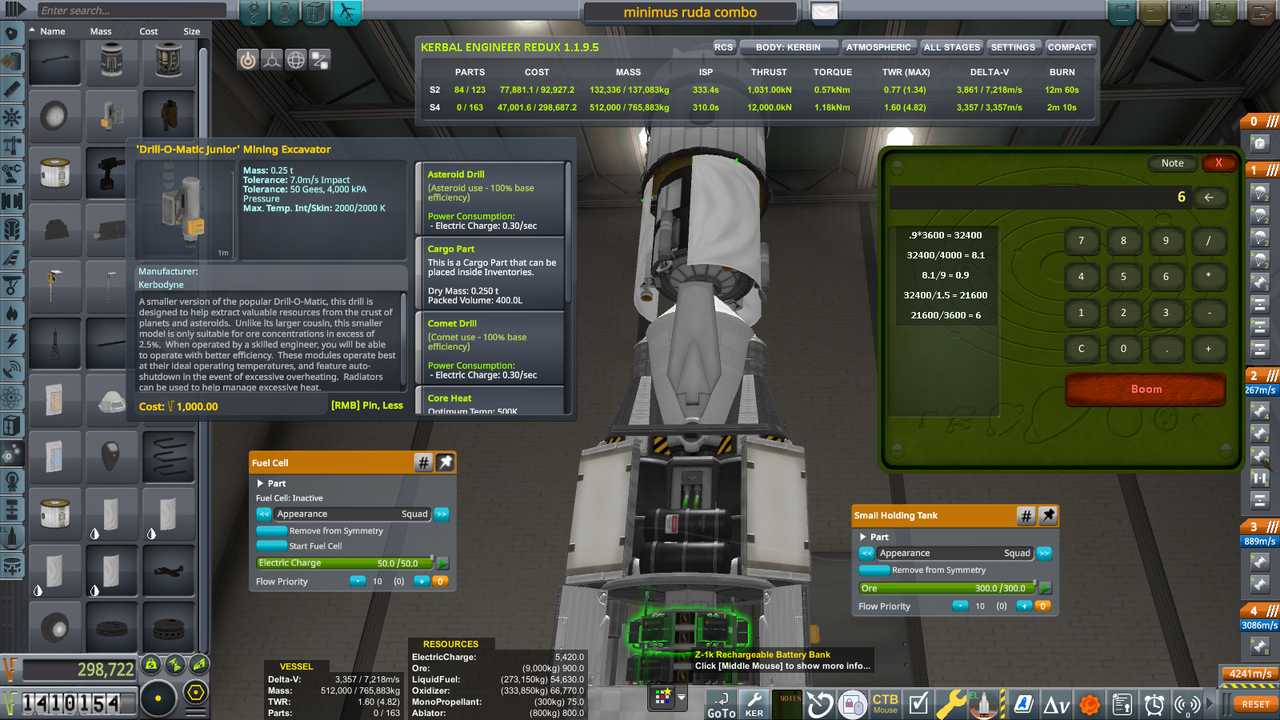Screen dimensions: 1280x720
Task: Click the CTB Mouse toolbar button
Action: (x=885, y=704)
